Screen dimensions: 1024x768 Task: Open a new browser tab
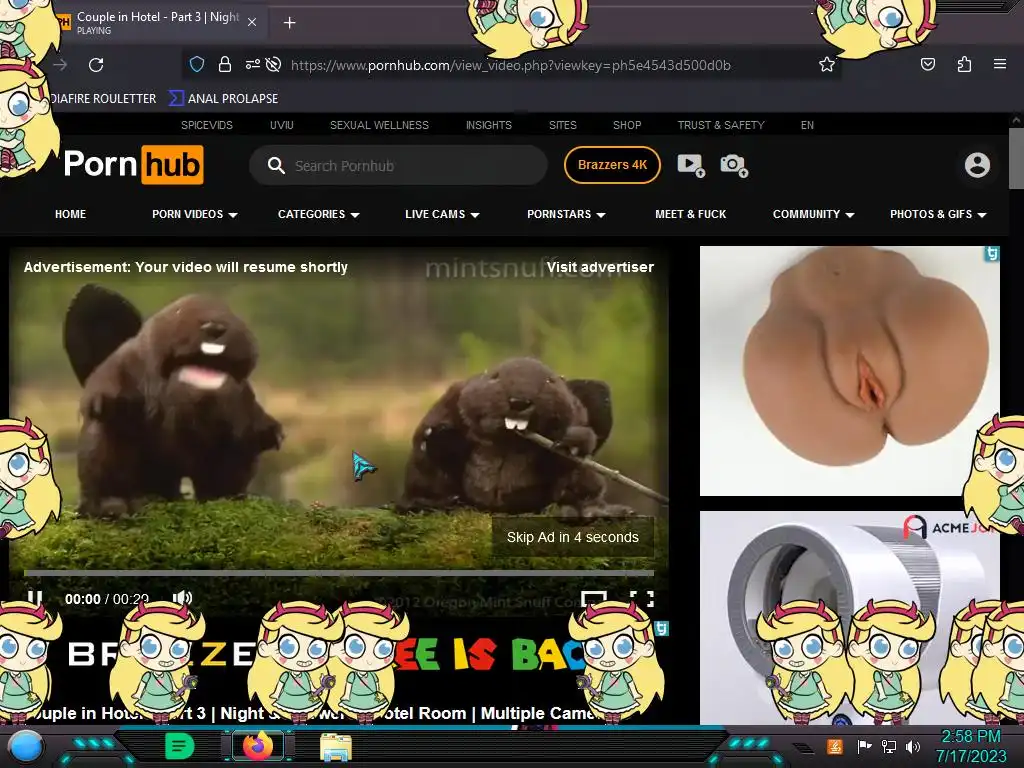tap(289, 23)
